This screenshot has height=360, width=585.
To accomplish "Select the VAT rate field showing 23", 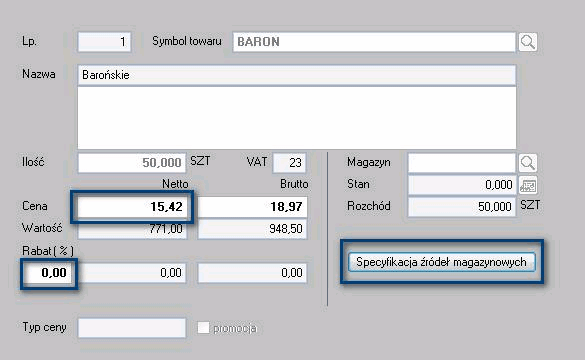I will point(290,163).
